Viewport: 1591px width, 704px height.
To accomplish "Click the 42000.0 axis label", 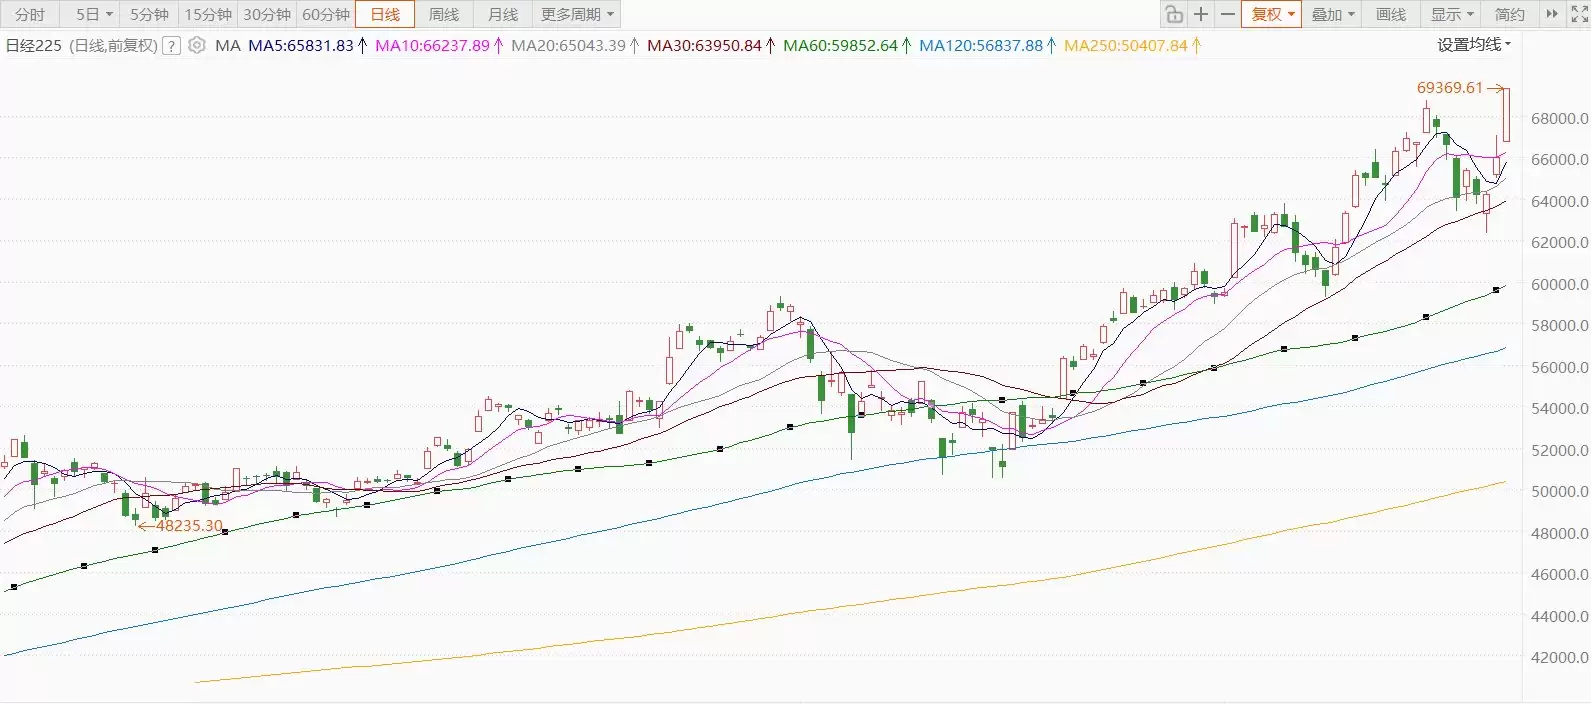I will 1559,657.
